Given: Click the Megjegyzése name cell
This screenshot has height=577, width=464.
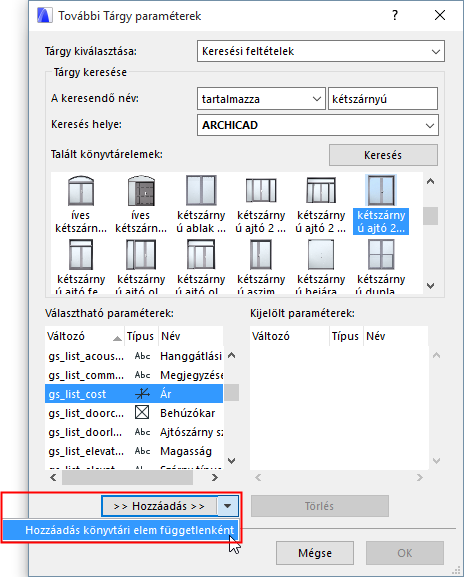Looking at the screenshot, I should [191, 375].
